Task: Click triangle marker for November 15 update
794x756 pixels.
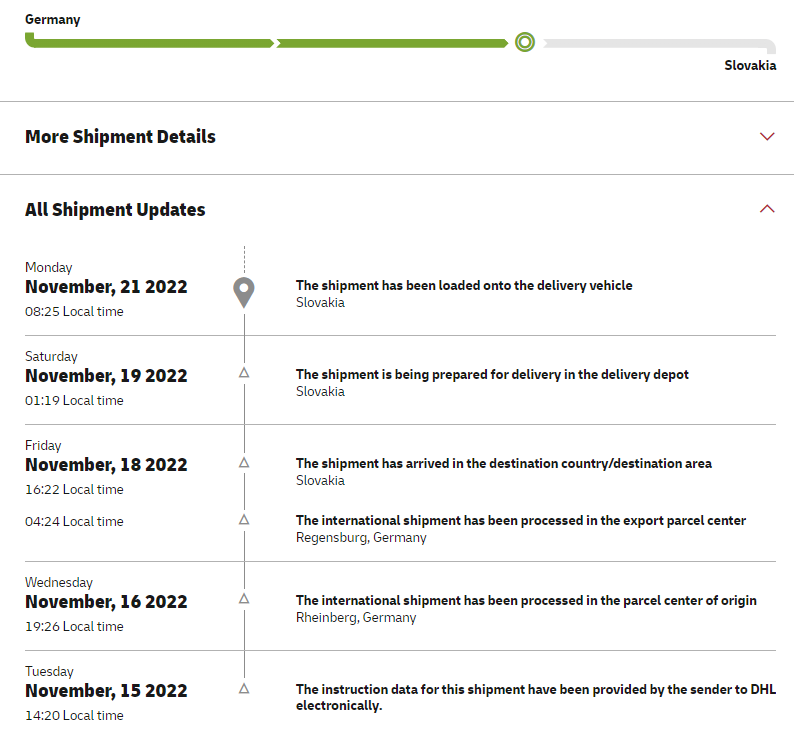Action: [x=244, y=689]
